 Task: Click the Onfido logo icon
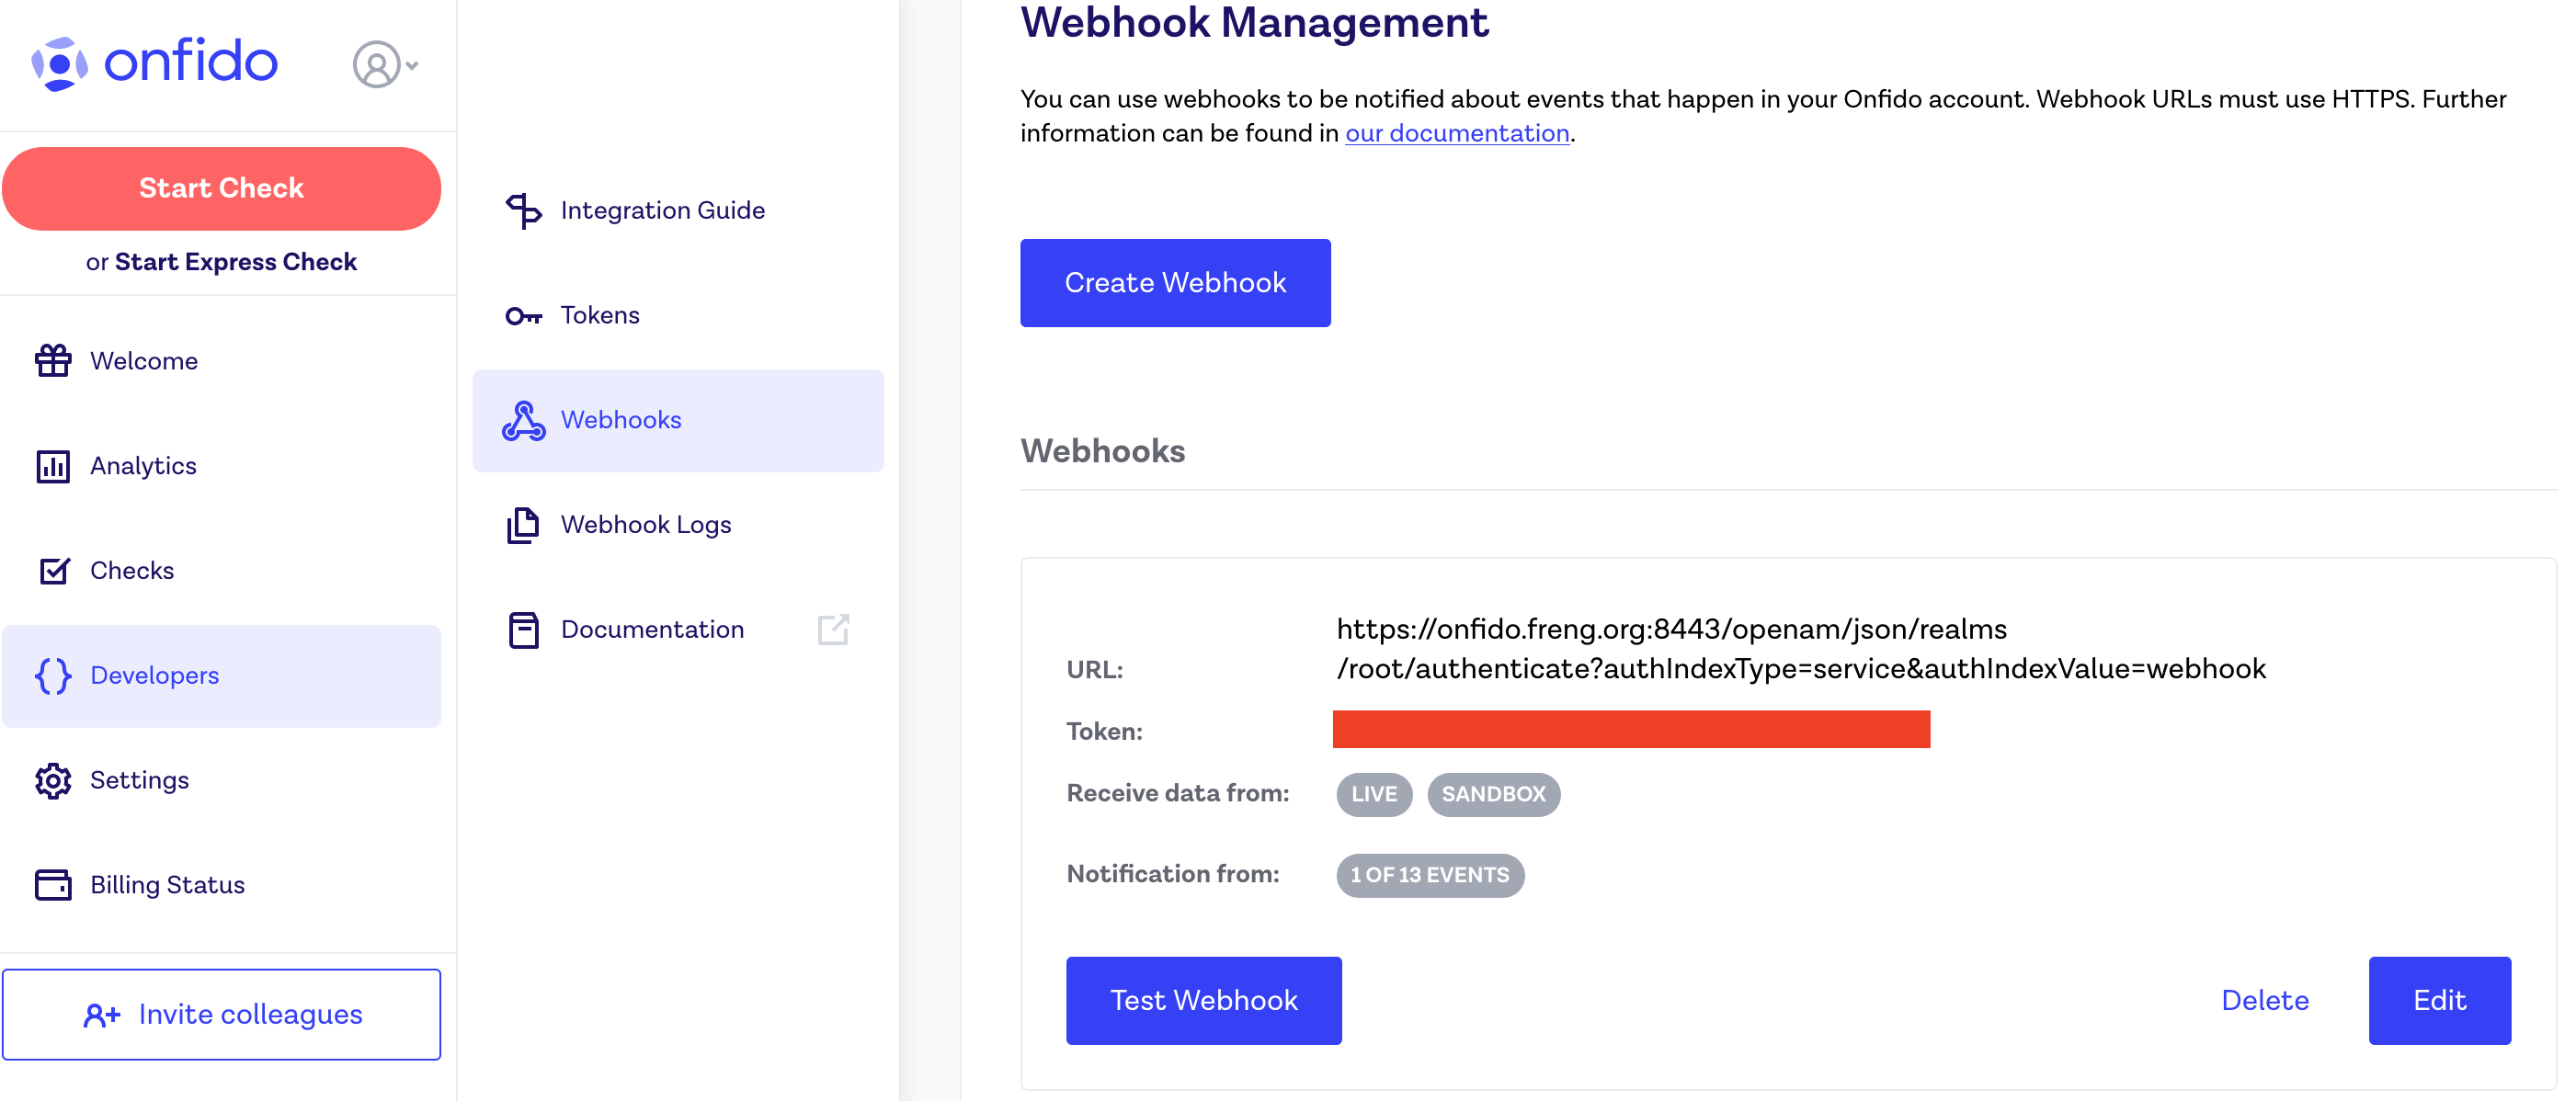pos(58,64)
